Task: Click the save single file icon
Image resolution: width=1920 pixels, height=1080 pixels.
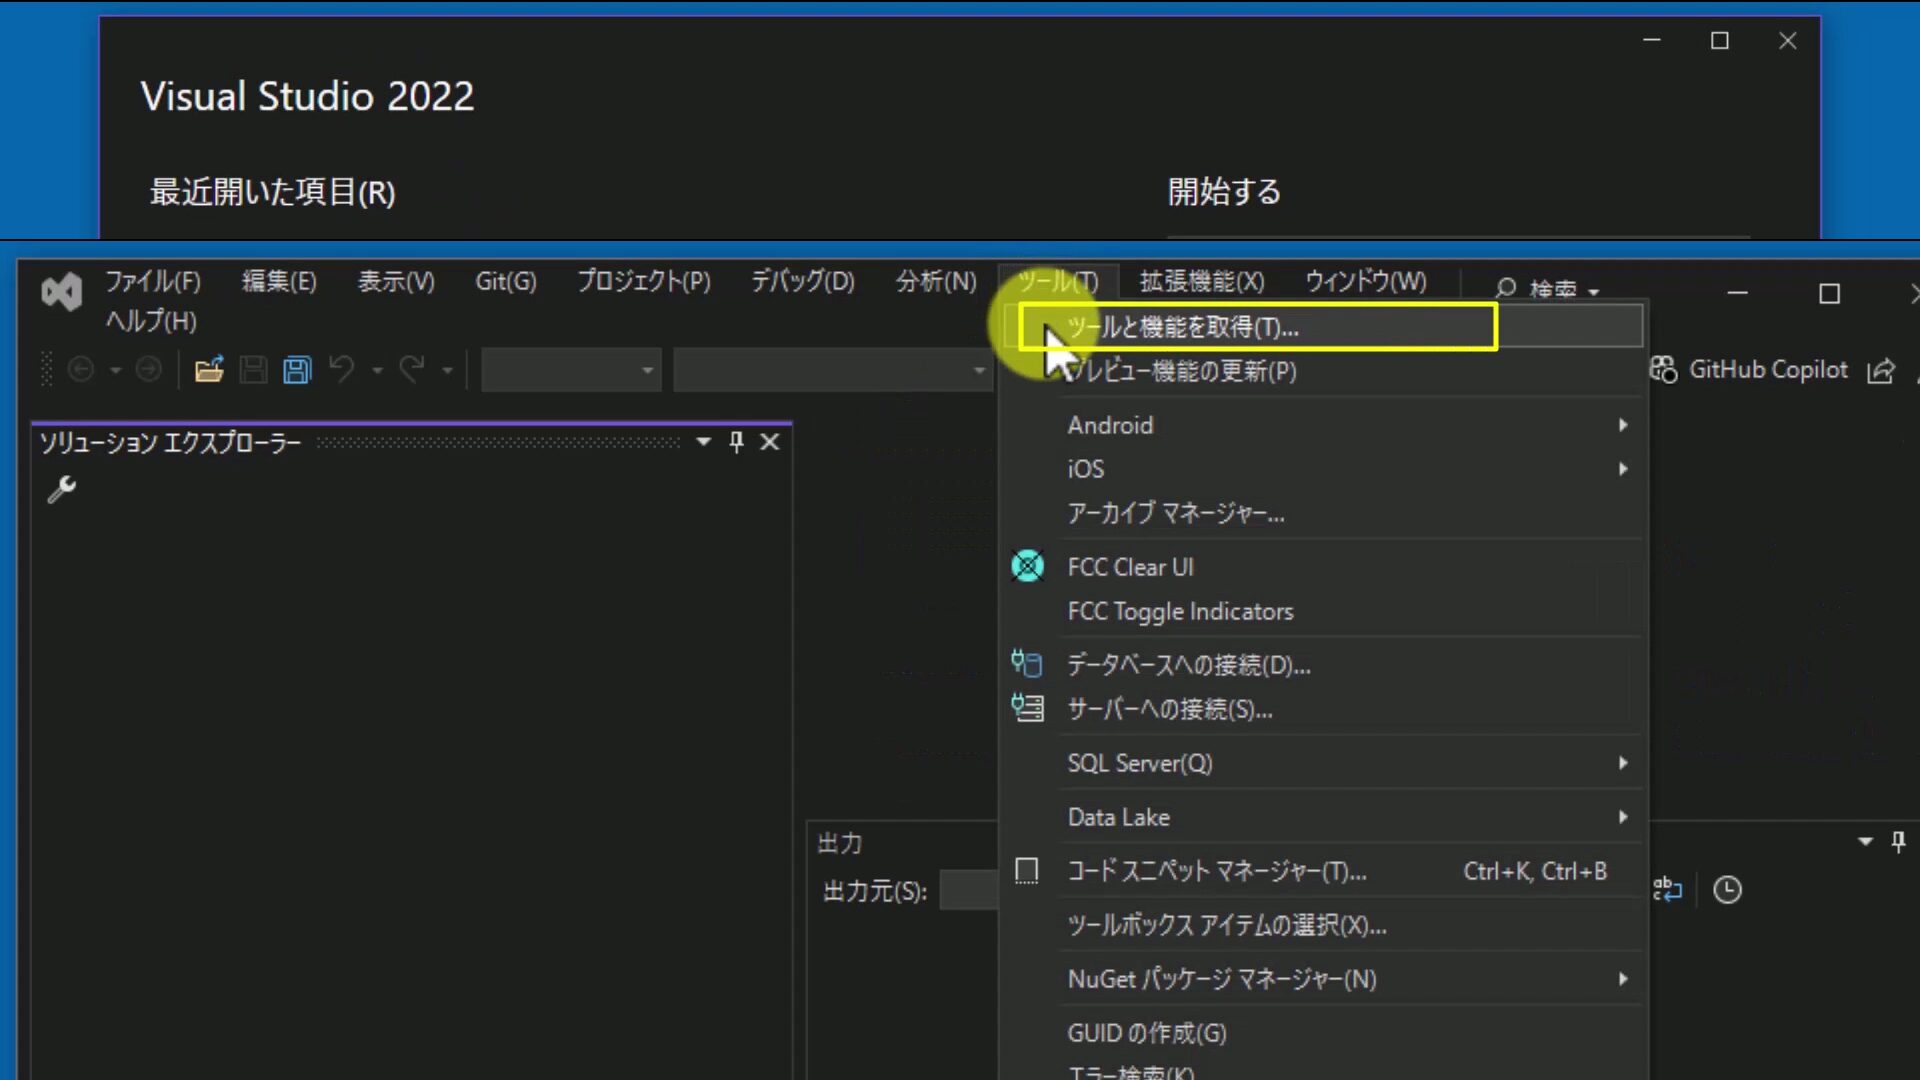Action: (253, 370)
